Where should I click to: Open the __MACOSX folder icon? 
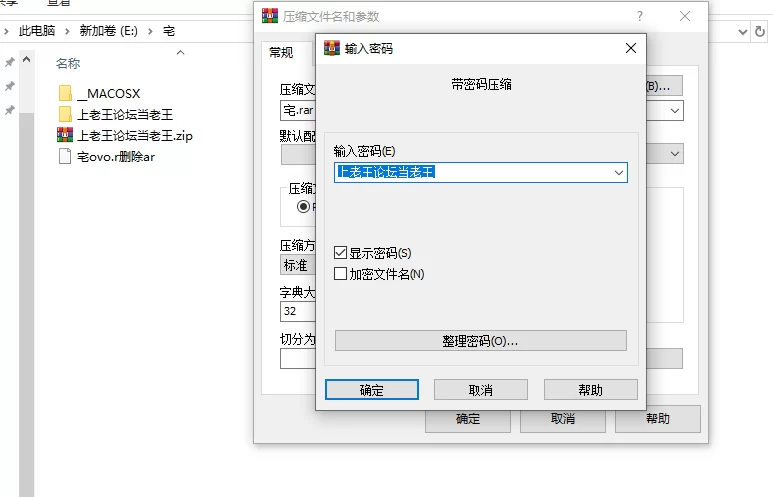tap(65, 93)
